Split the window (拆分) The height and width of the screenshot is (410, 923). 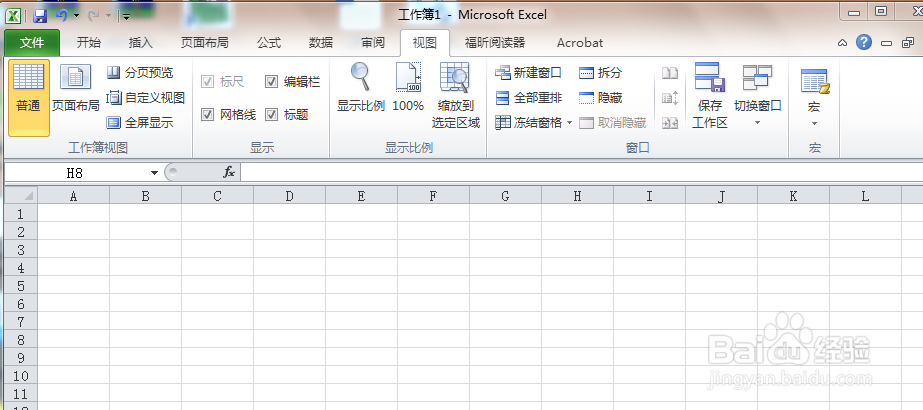600,73
